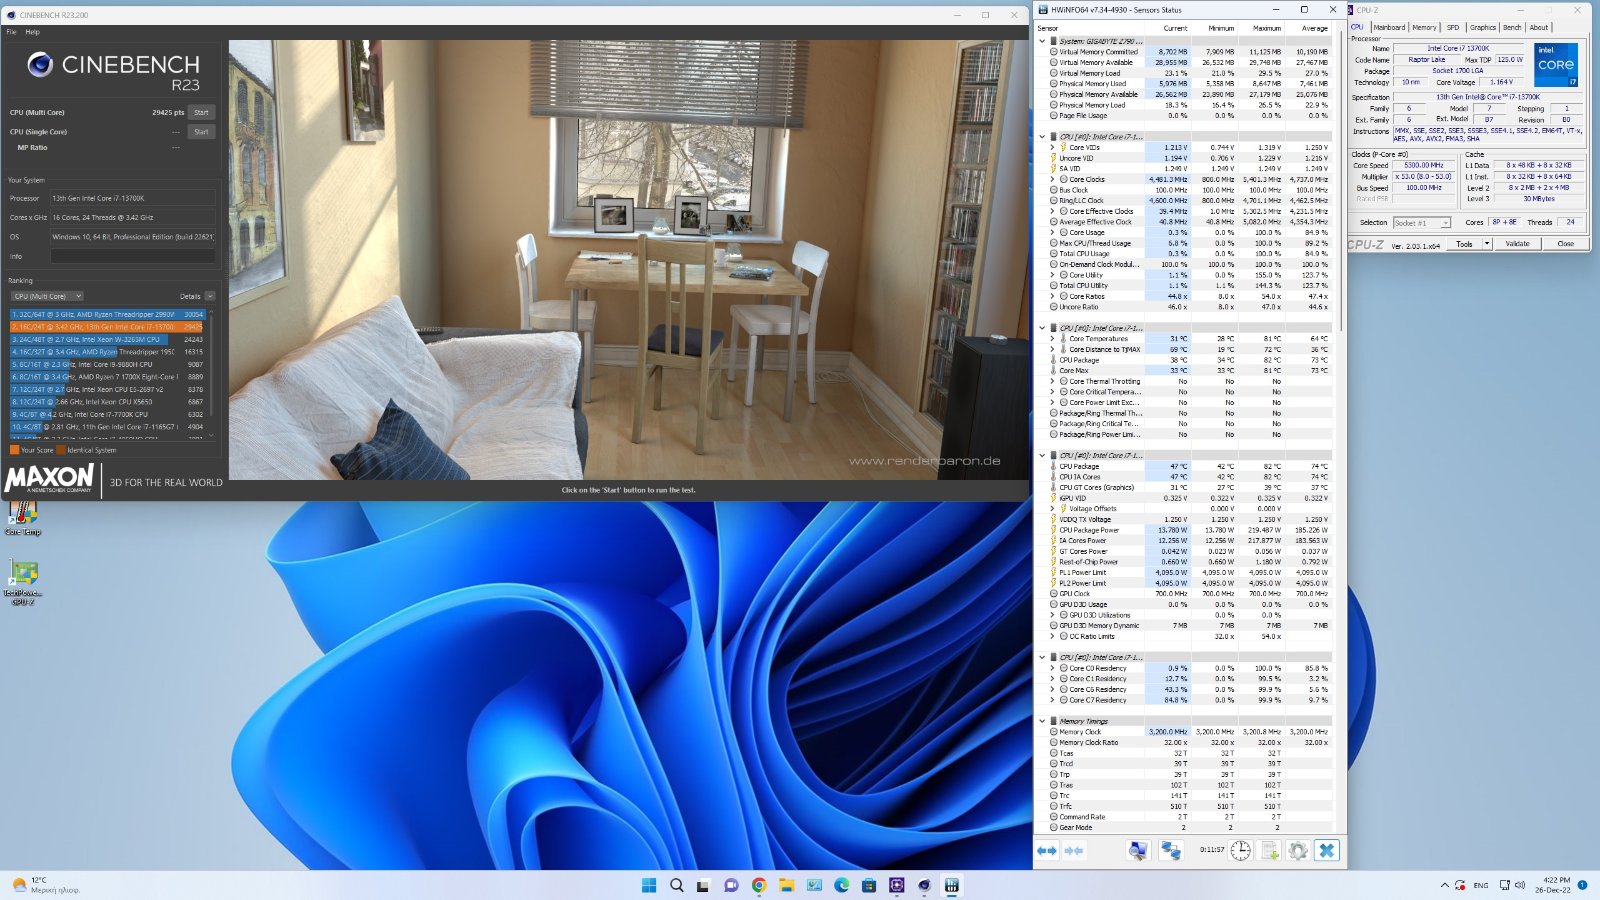Switch to CPU-Z Graphics tab
This screenshot has width=1600, height=900.
[1483, 28]
